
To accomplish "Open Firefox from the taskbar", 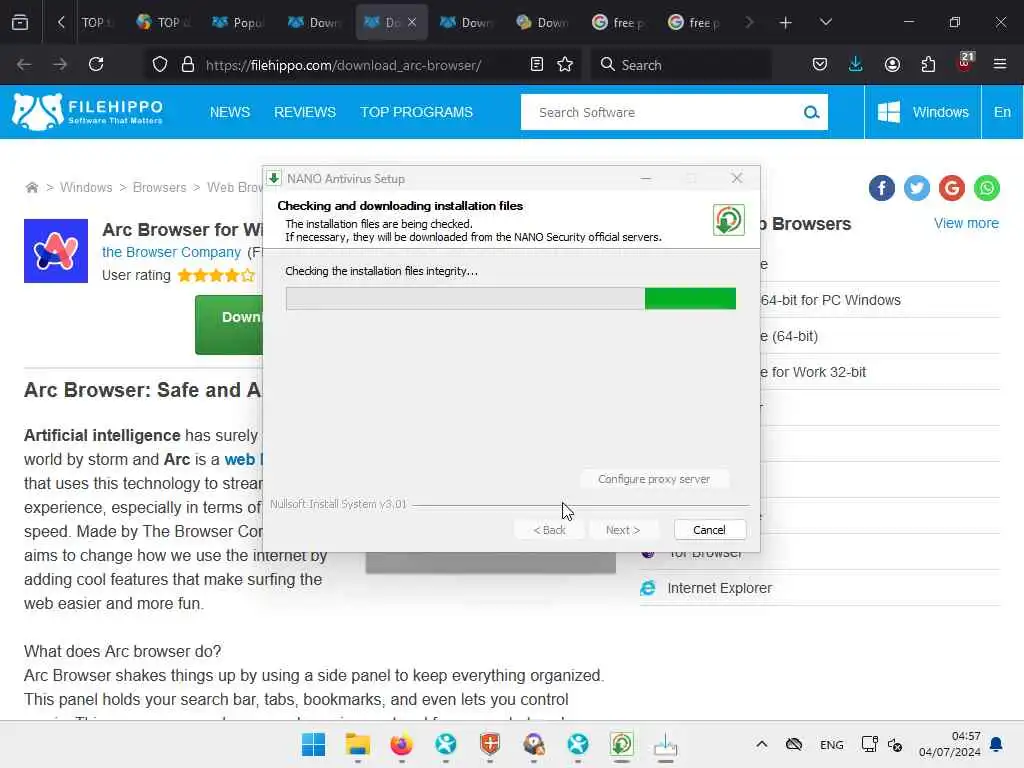I will pyautogui.click(x=402, y=744).
